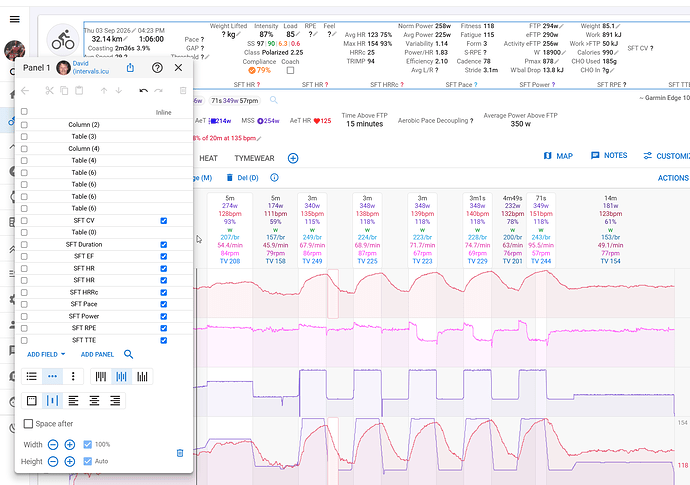Image resolution: width=690 pixels, height=485 pixels.
Task: Select the 71s 349w interval column
Action: pos(541,230)
